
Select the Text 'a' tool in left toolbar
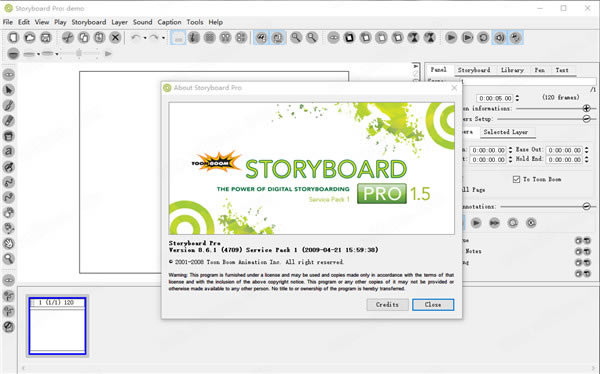8,151
